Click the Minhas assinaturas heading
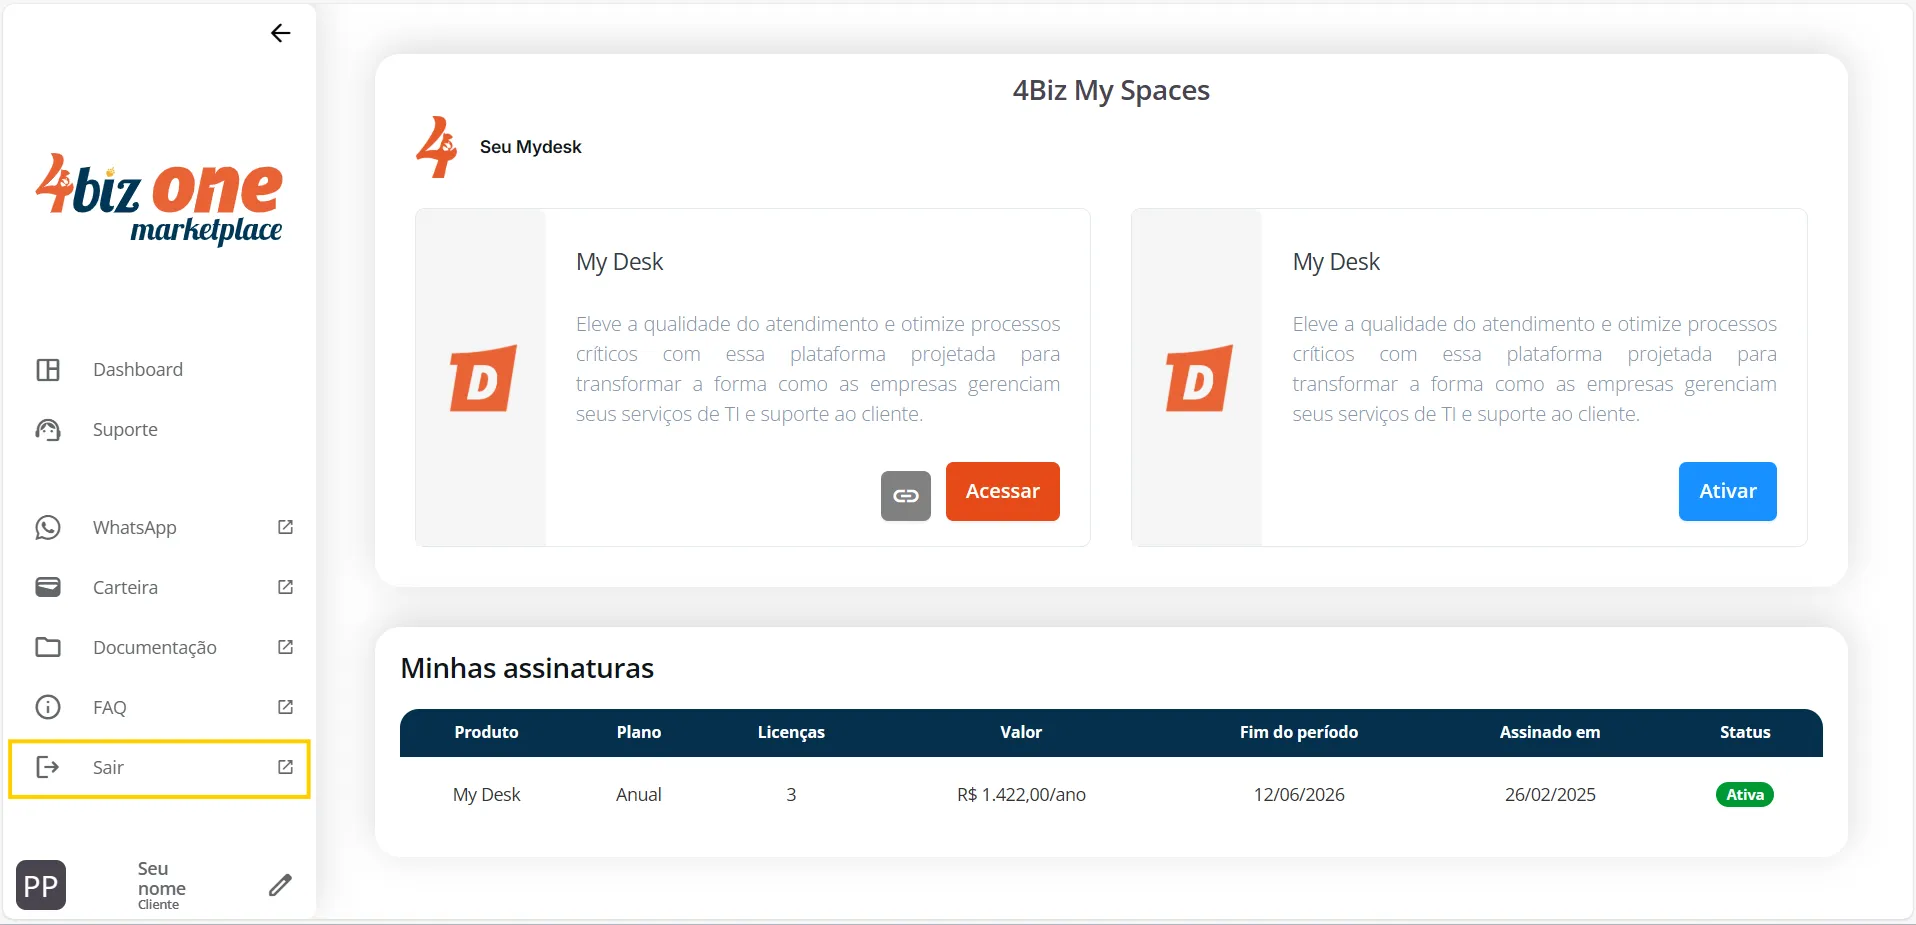The image size is (1916, 925). (527, 668)
